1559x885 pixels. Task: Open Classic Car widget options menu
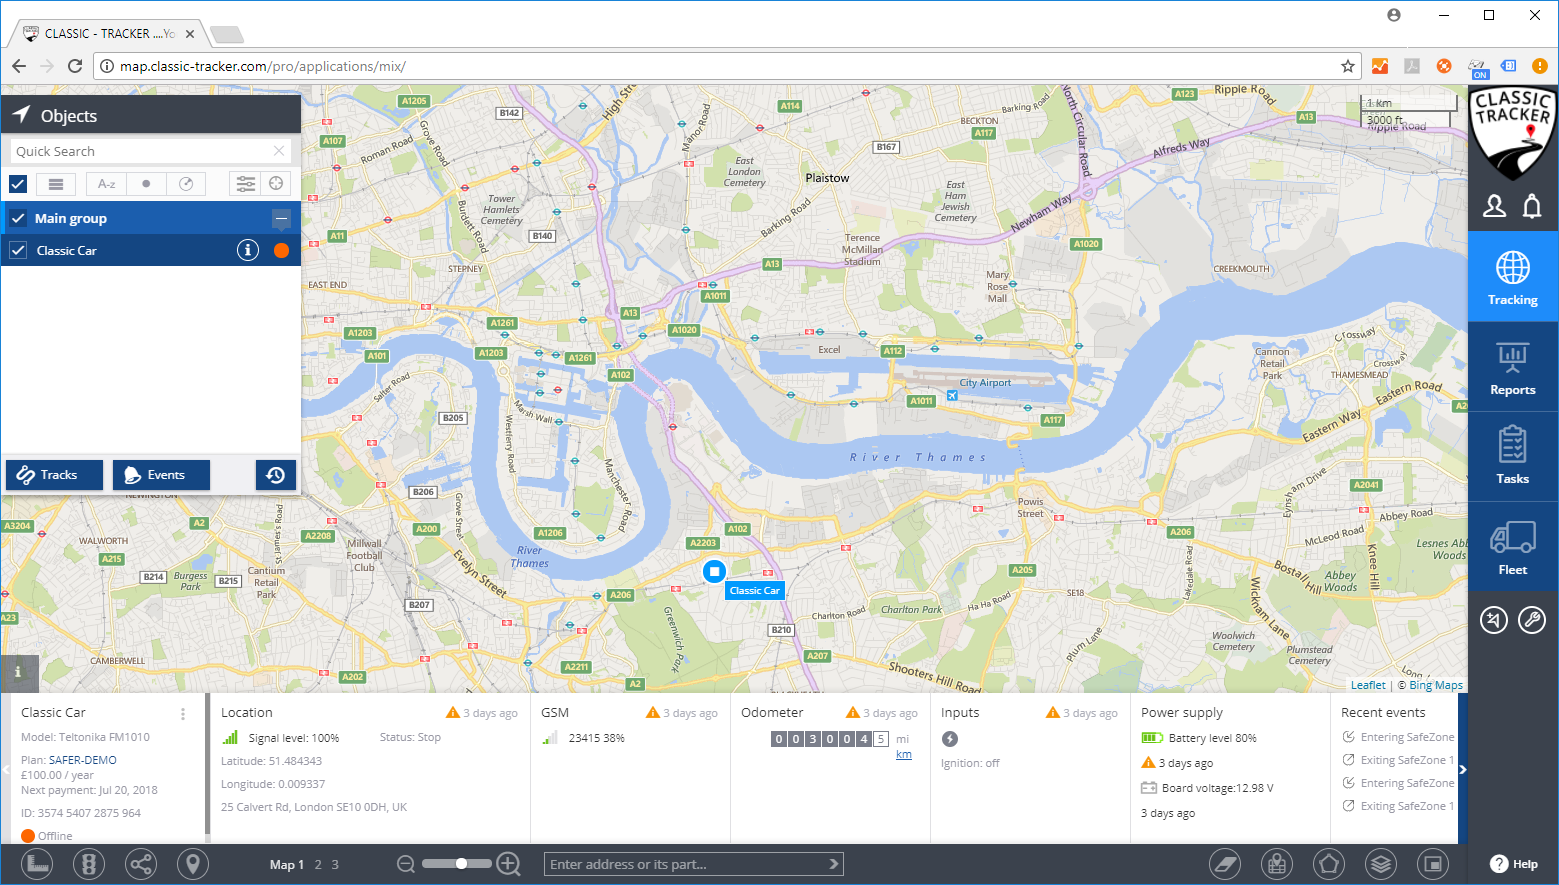point(183,714)
